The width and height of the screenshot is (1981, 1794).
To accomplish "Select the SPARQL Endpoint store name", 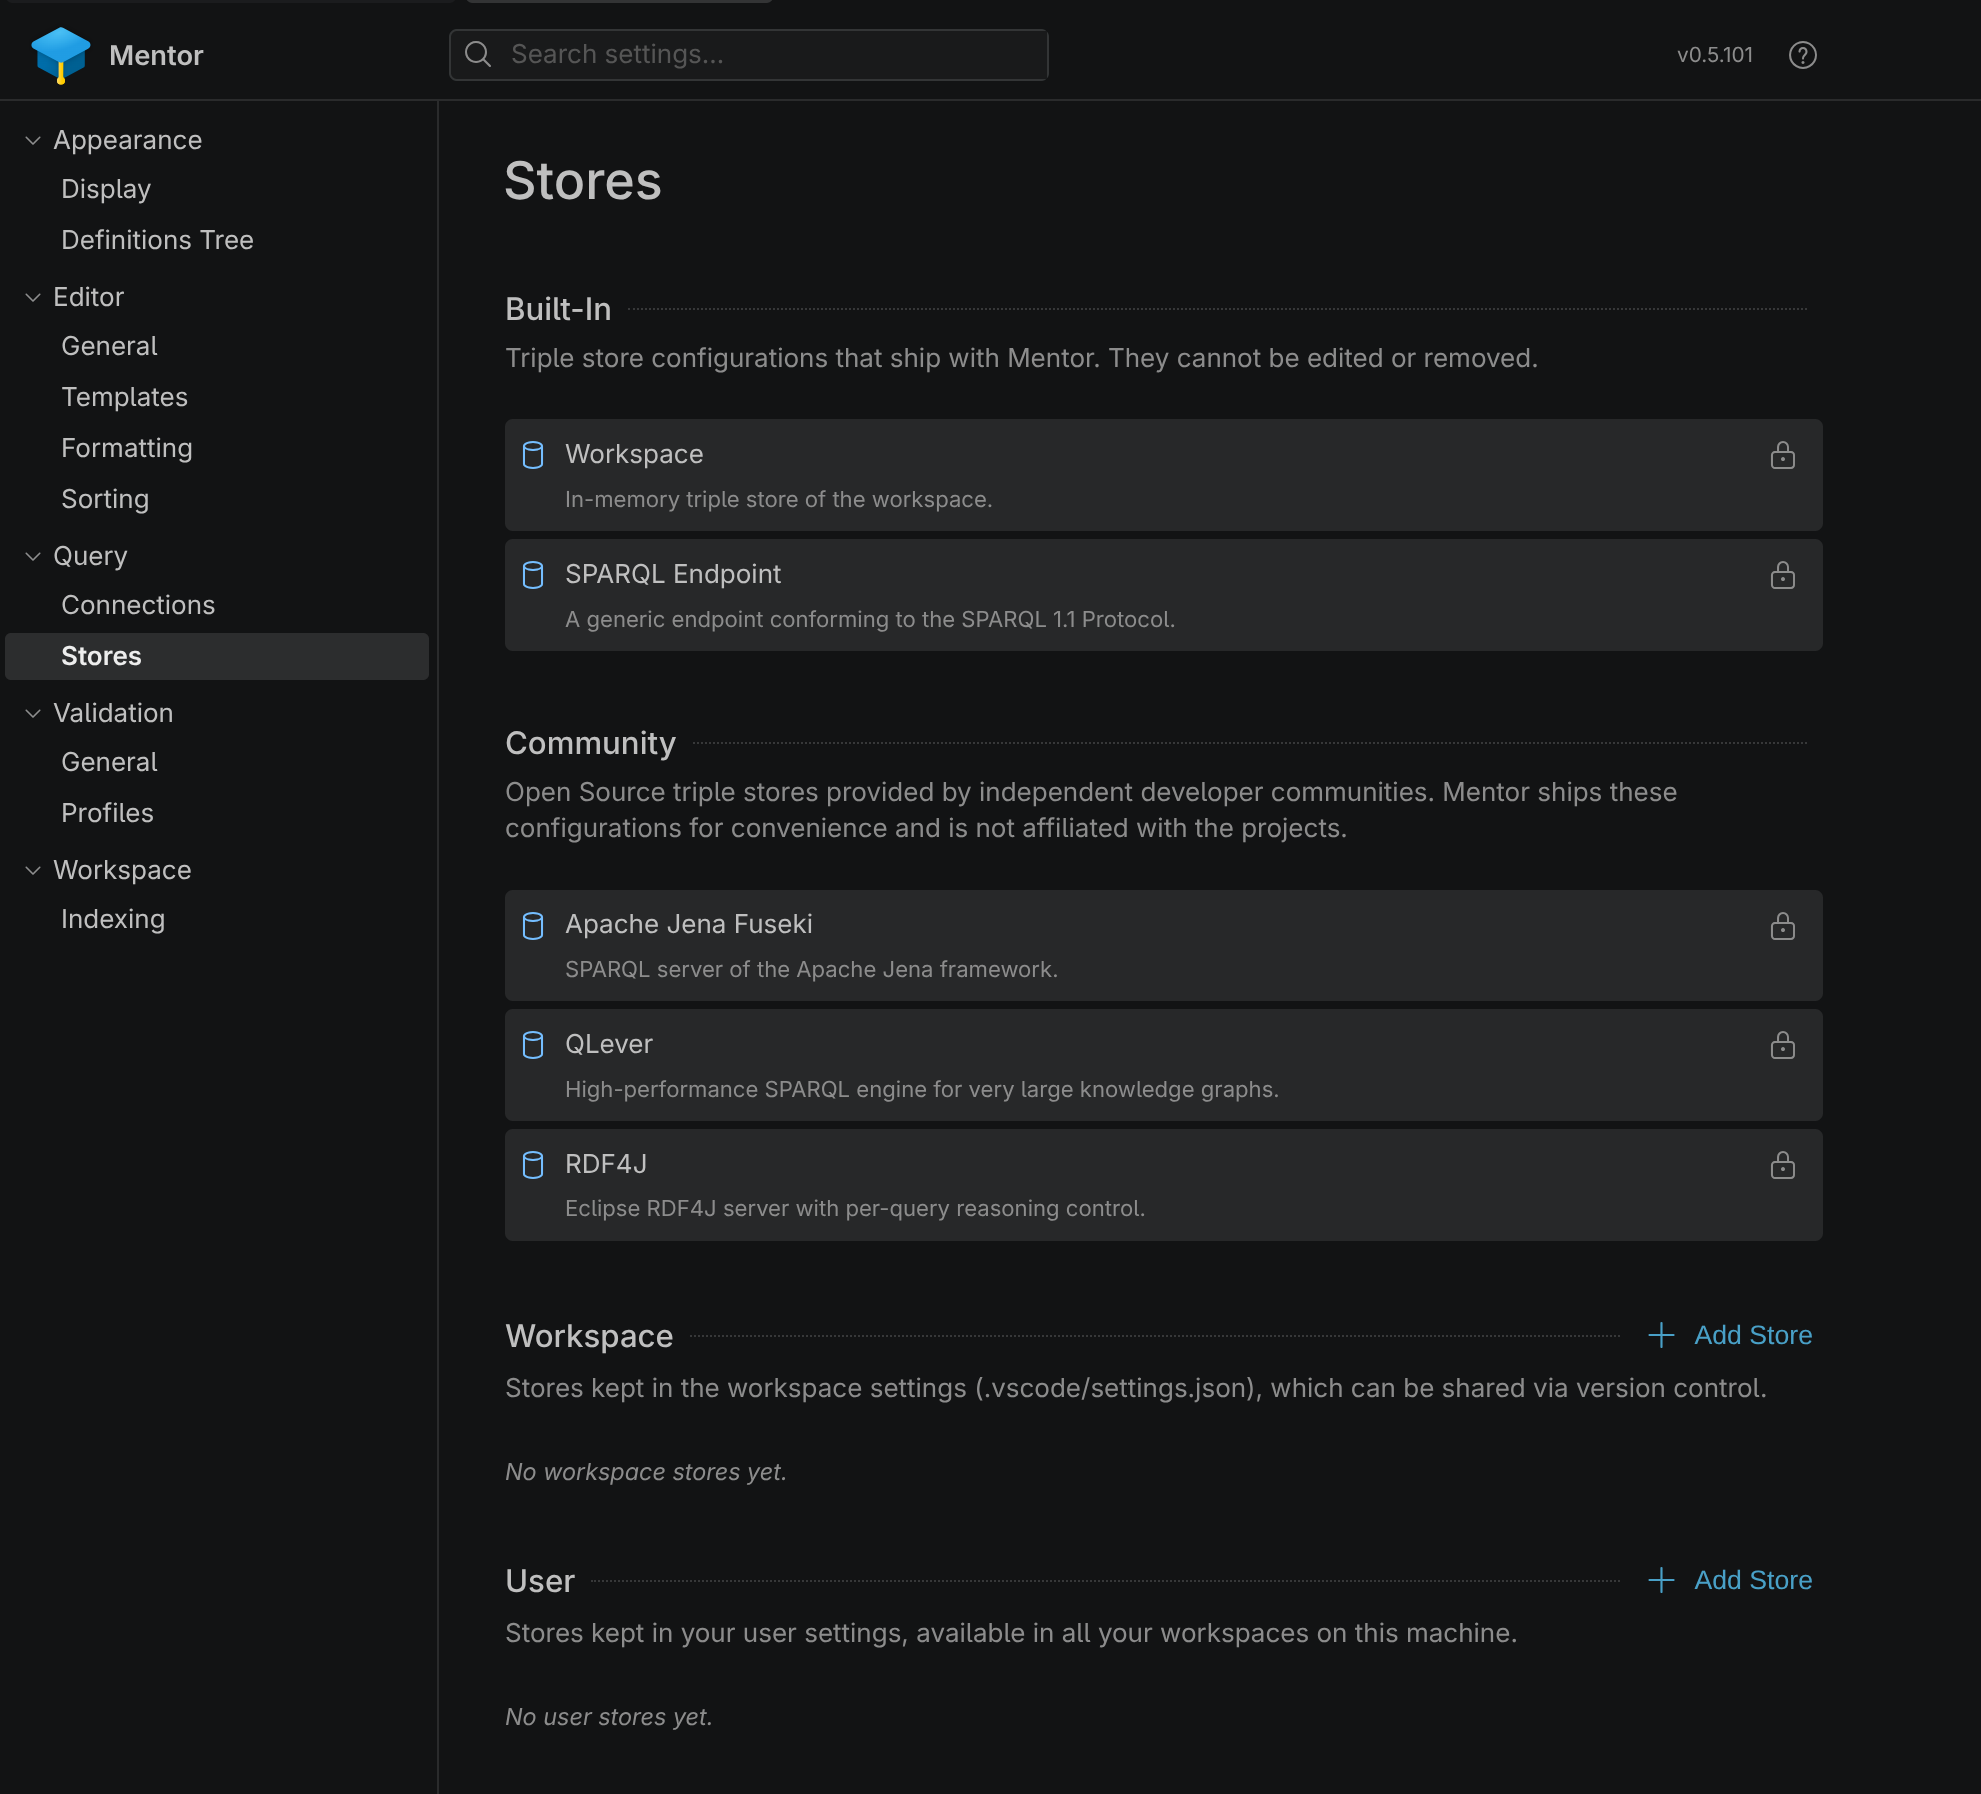I will coord(673,574).
